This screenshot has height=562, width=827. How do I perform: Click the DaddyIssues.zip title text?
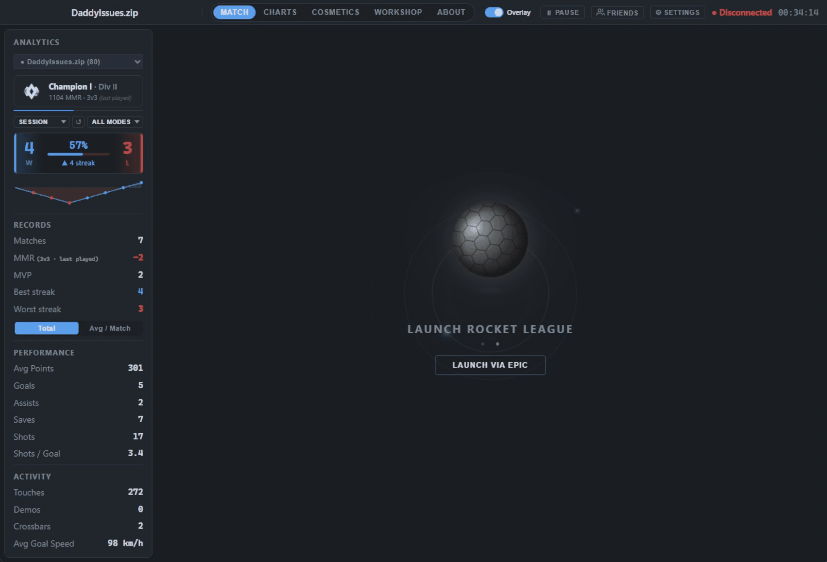(104, 13)
